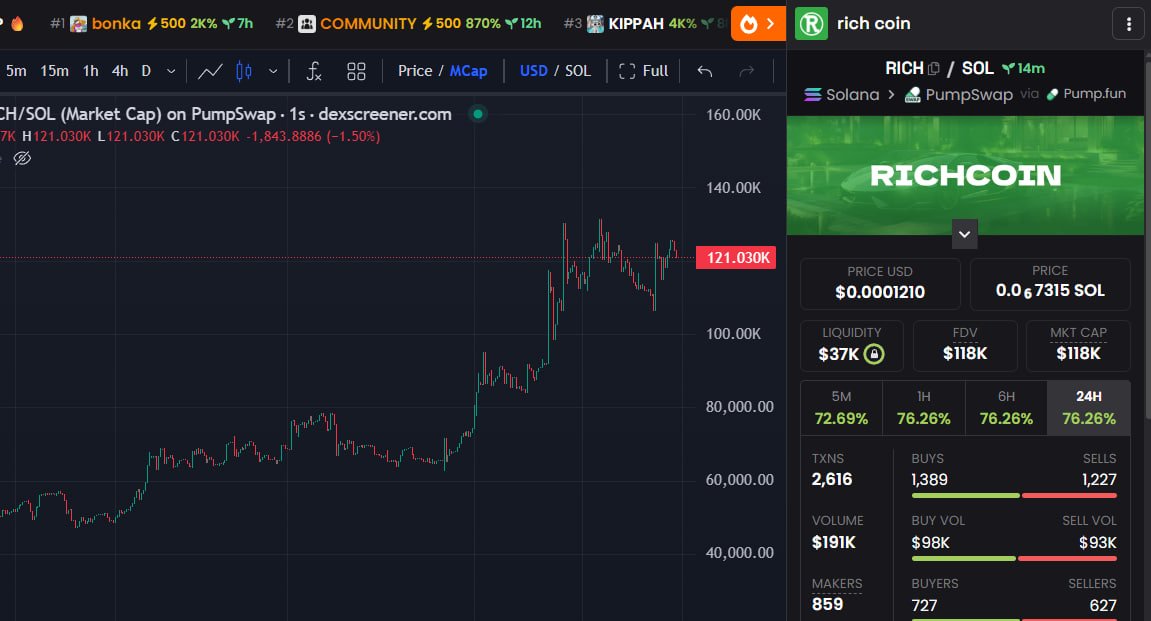Image resolution: width=1151 pixels, height=621 pixels.
Task: Click the TXNS 2,616 value
Action: [x=832, y=479]
